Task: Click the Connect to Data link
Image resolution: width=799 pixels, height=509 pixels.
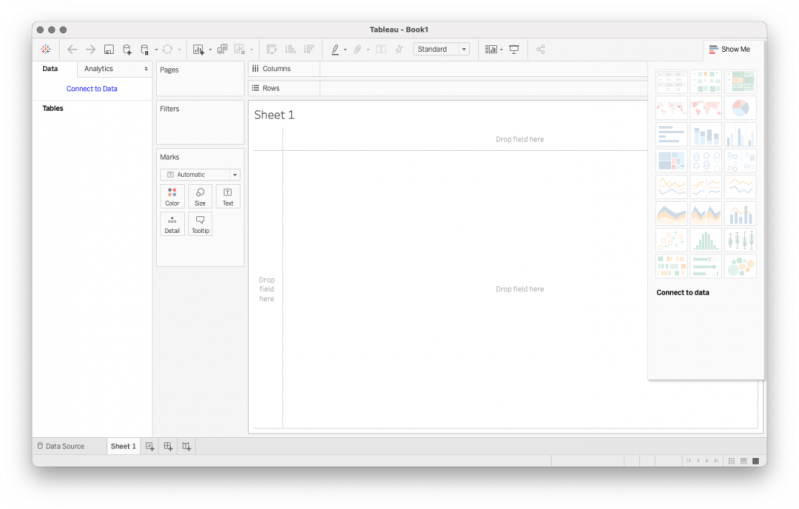Action: point(92,89)
